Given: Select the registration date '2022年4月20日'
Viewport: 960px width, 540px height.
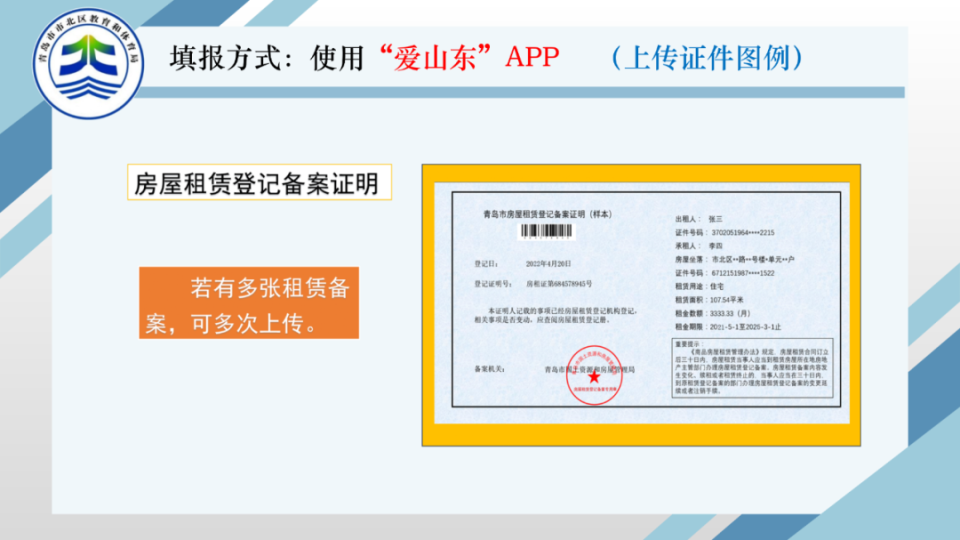Looking at the screenshot, I should pos(549,264).
